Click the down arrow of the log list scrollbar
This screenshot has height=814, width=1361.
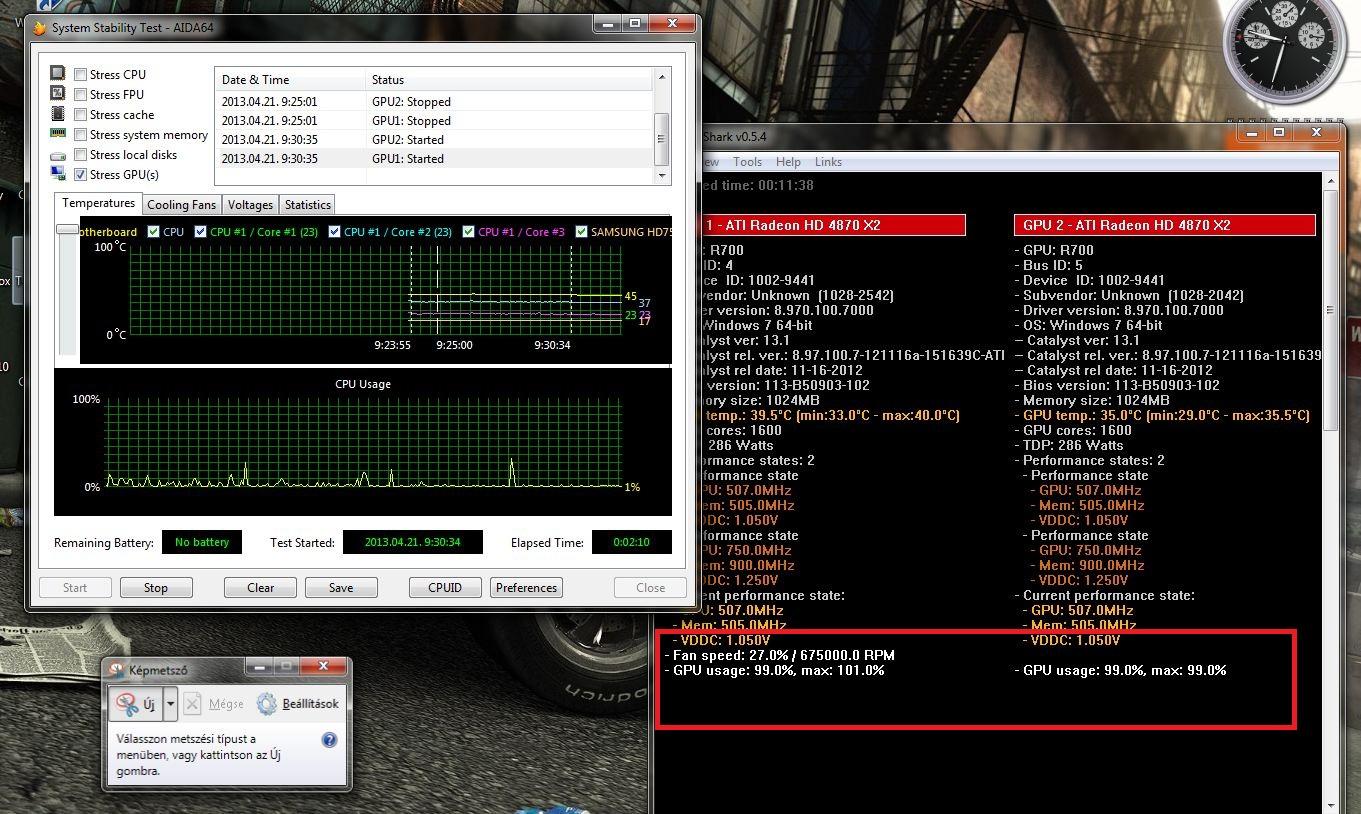tap(661, 175)
